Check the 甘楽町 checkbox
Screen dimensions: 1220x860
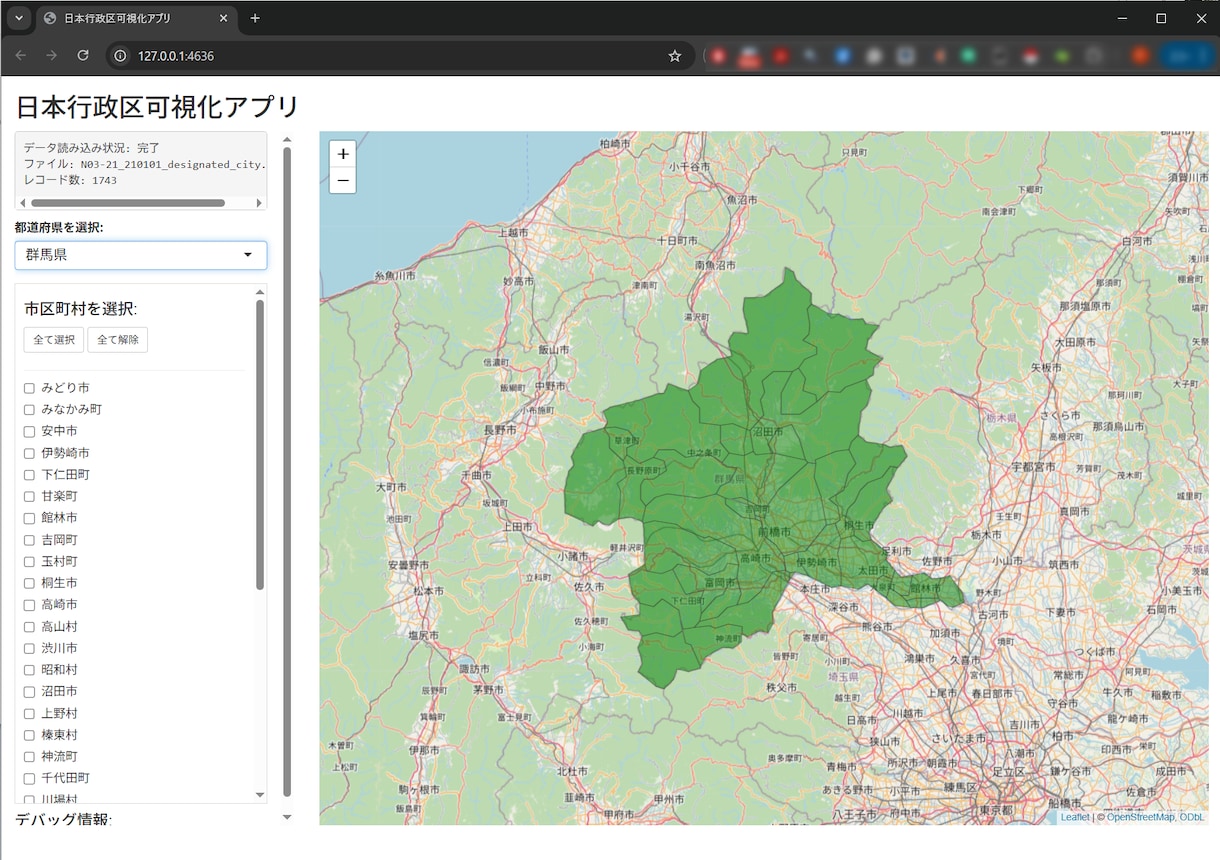[x=30, y=496]
